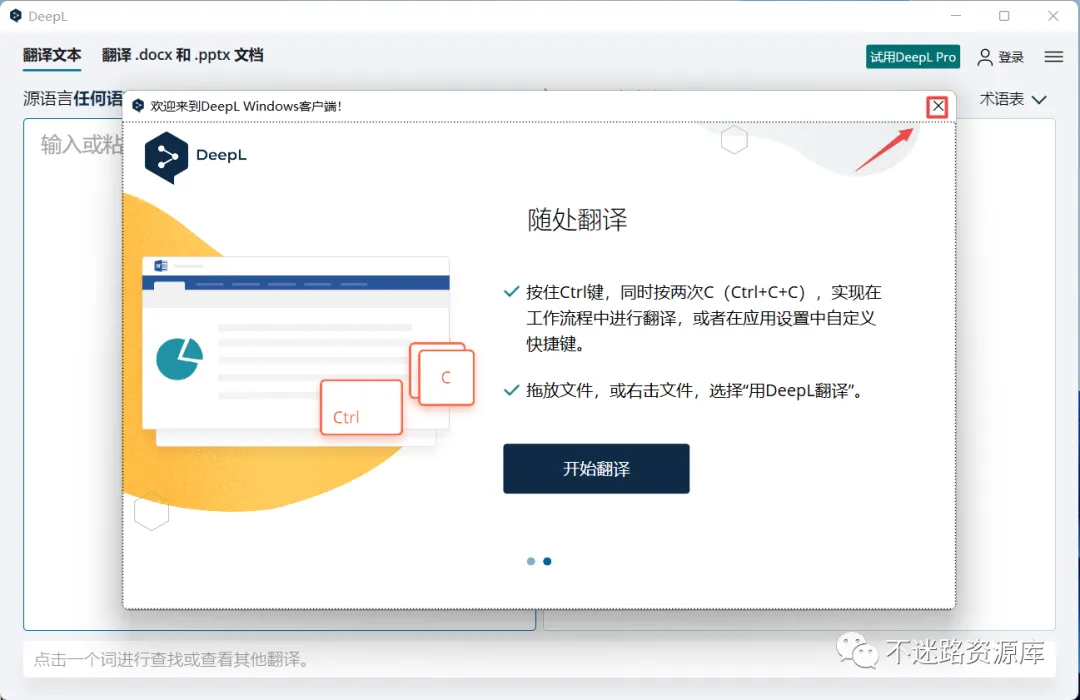Image resolution: width=1080 pixels, height=700 pixels.
Task: Click the 试用DeepL Pro button
Action: pyautogui.click(x=913, y=57)
